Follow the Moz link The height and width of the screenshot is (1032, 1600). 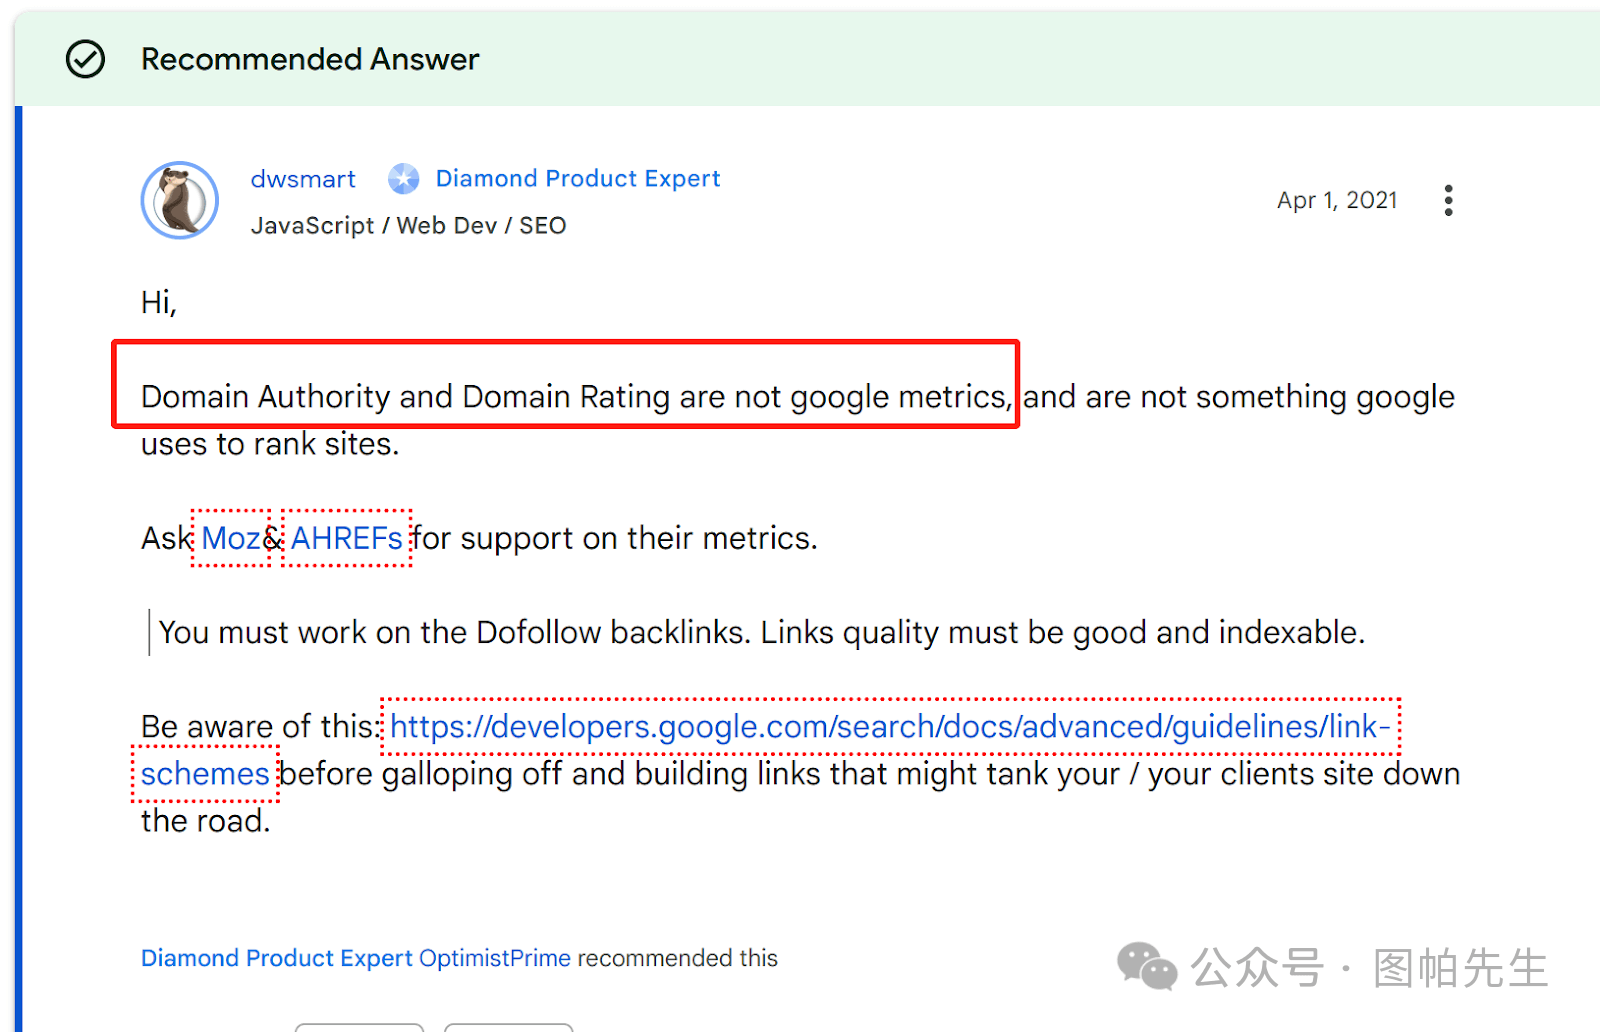[230, 538]
